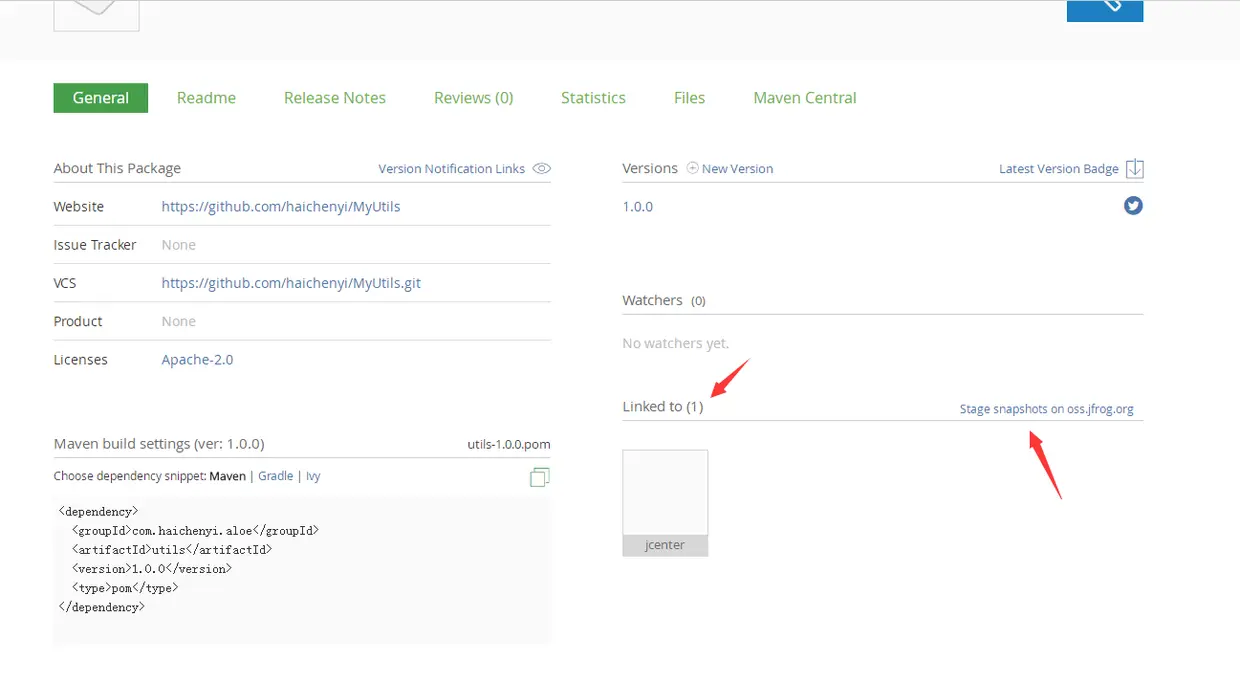Click the groupId line in dependency snippet

tap(195, 531)
